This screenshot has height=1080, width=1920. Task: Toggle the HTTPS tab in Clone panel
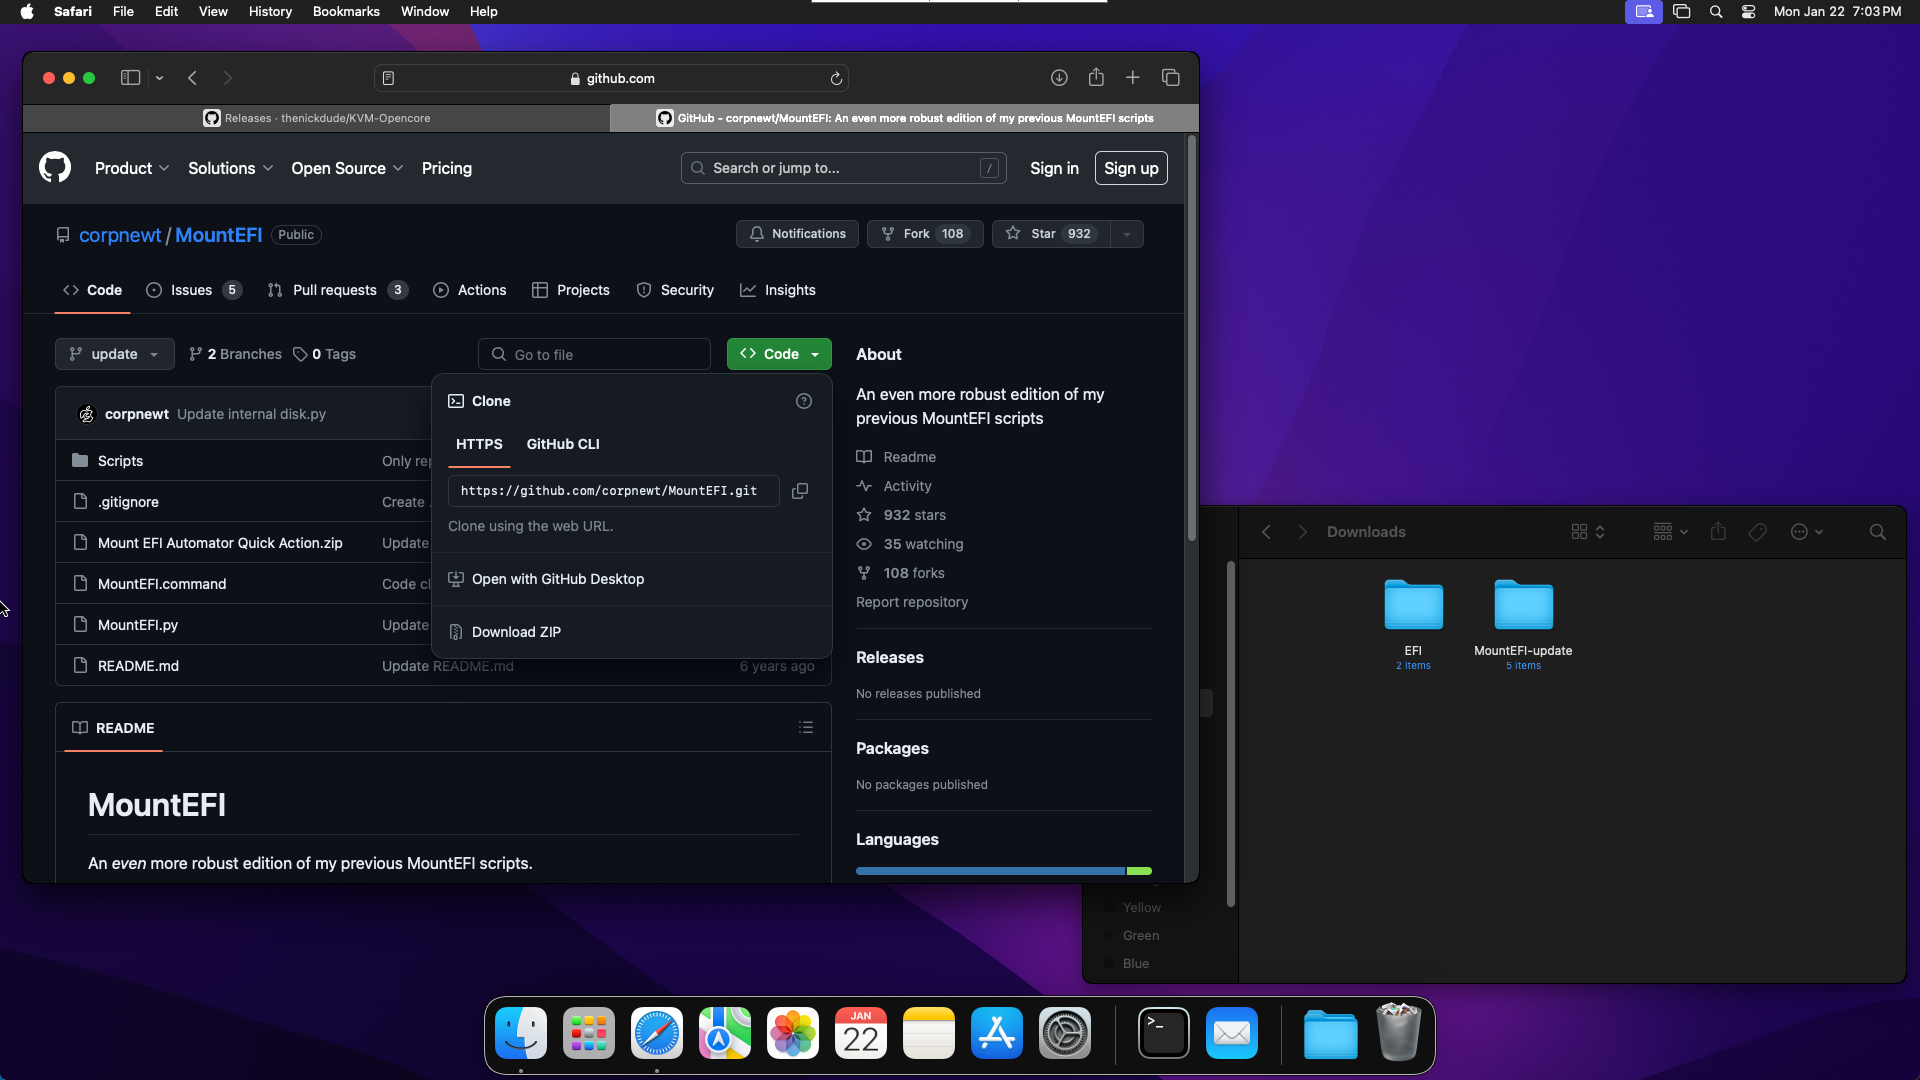click(x=477, y=443)
